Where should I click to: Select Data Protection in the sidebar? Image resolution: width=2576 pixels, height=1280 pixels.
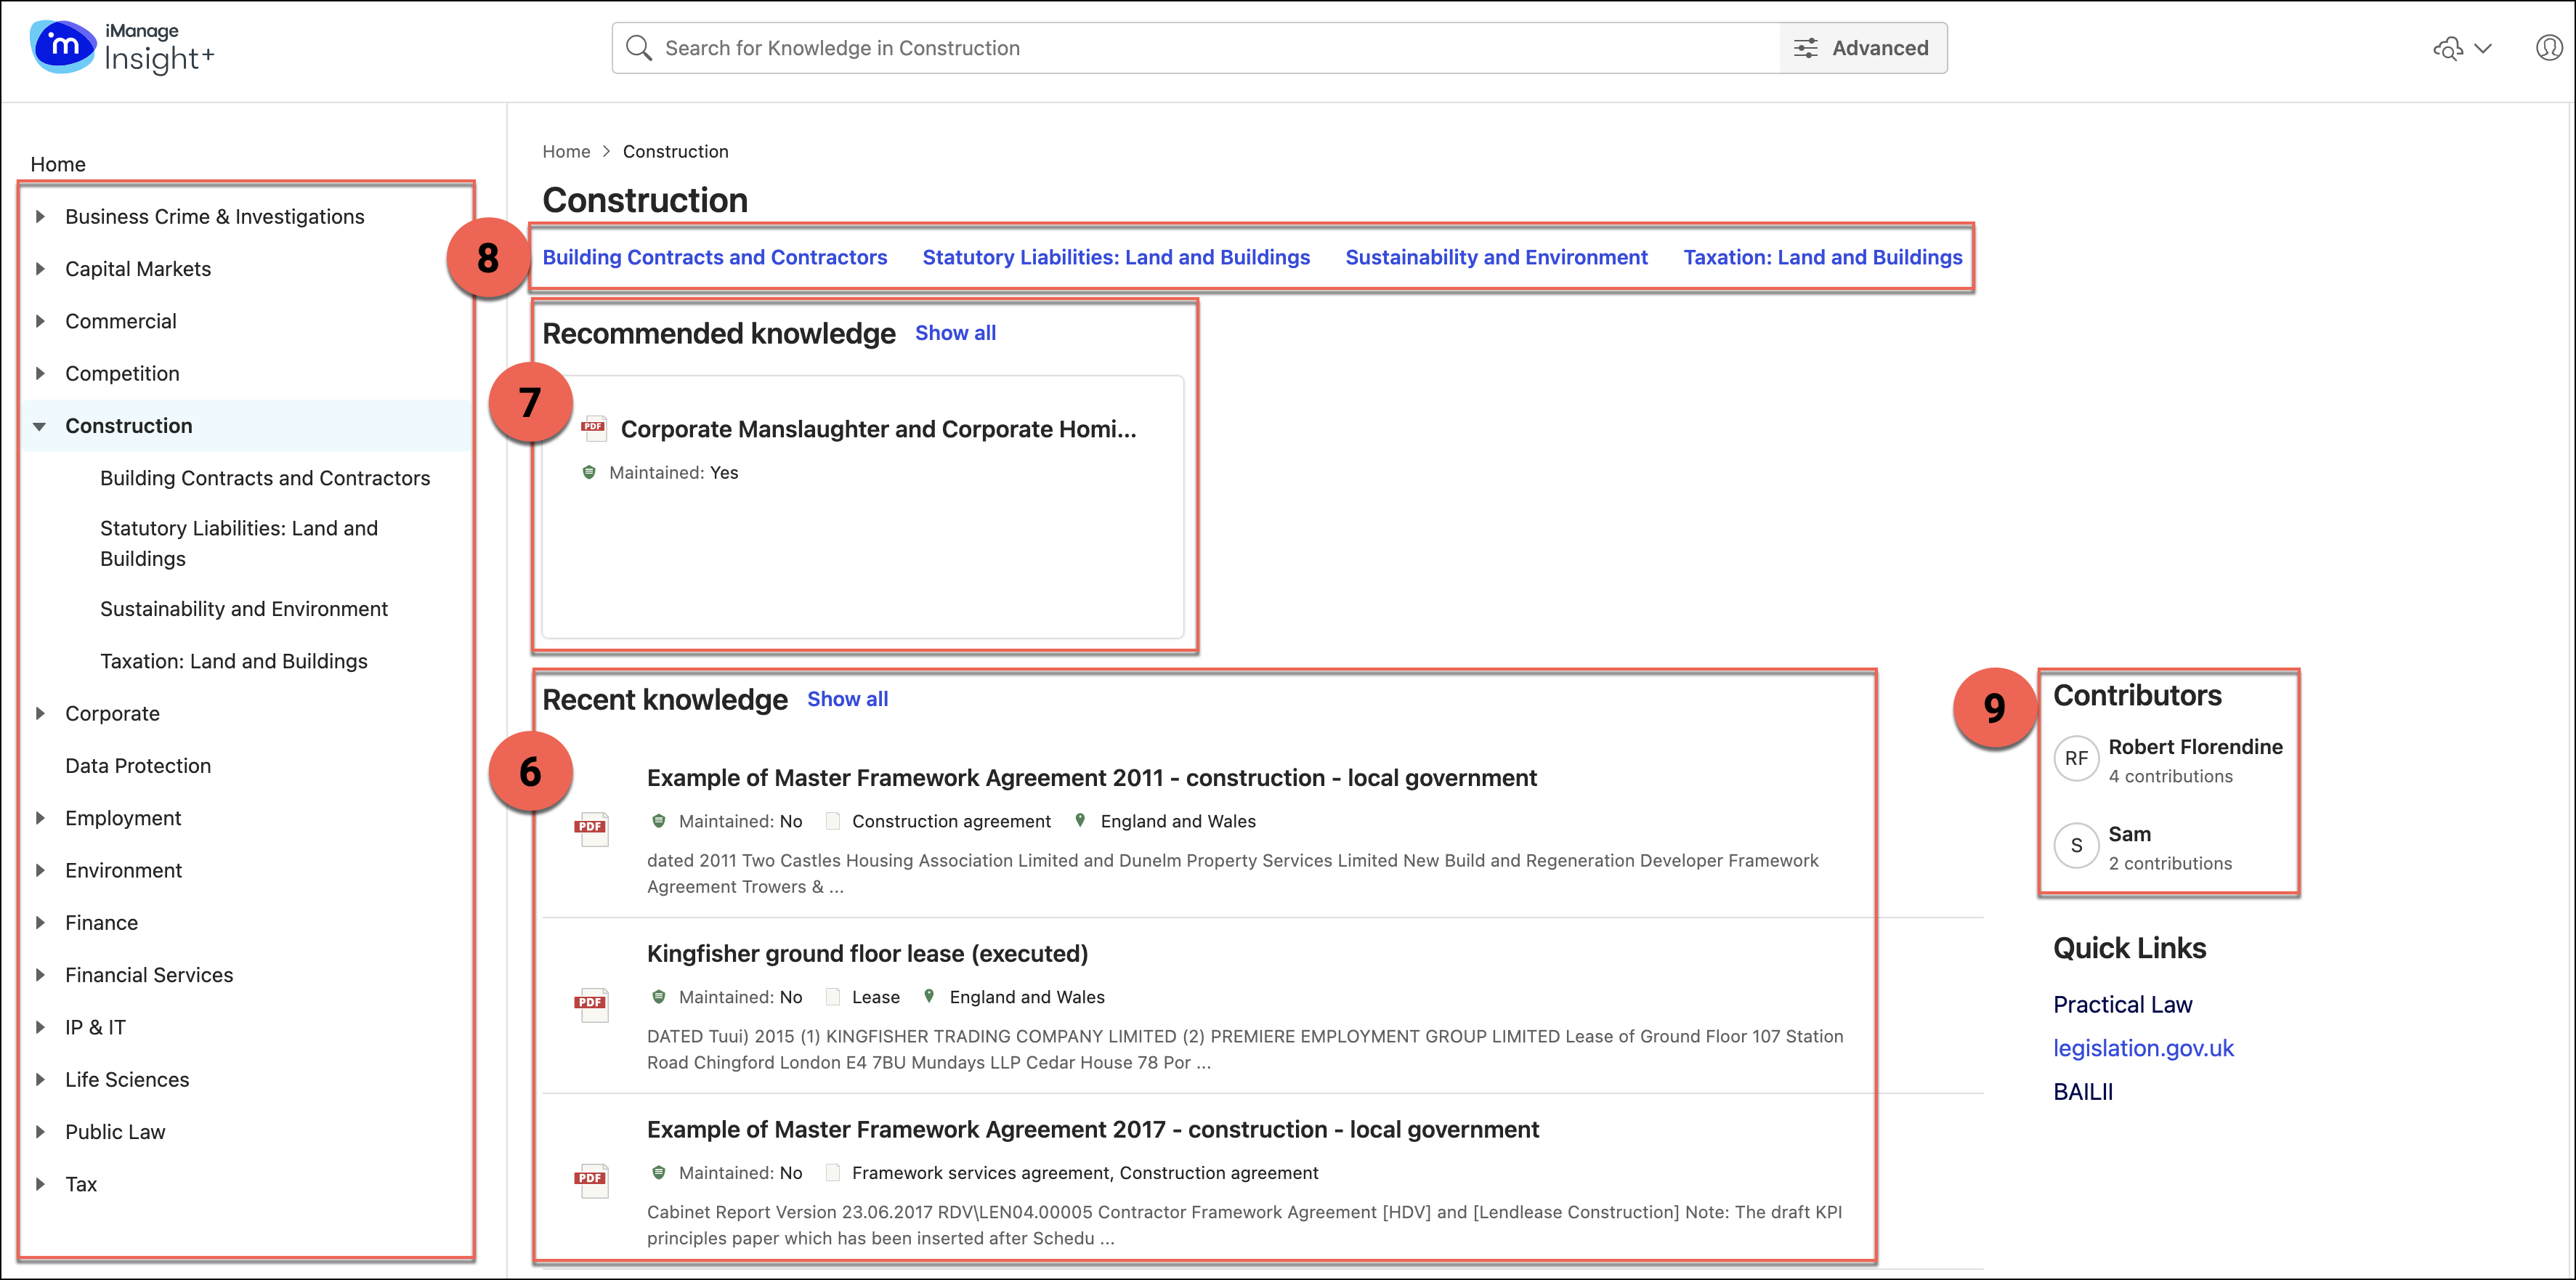coord(138,766)
